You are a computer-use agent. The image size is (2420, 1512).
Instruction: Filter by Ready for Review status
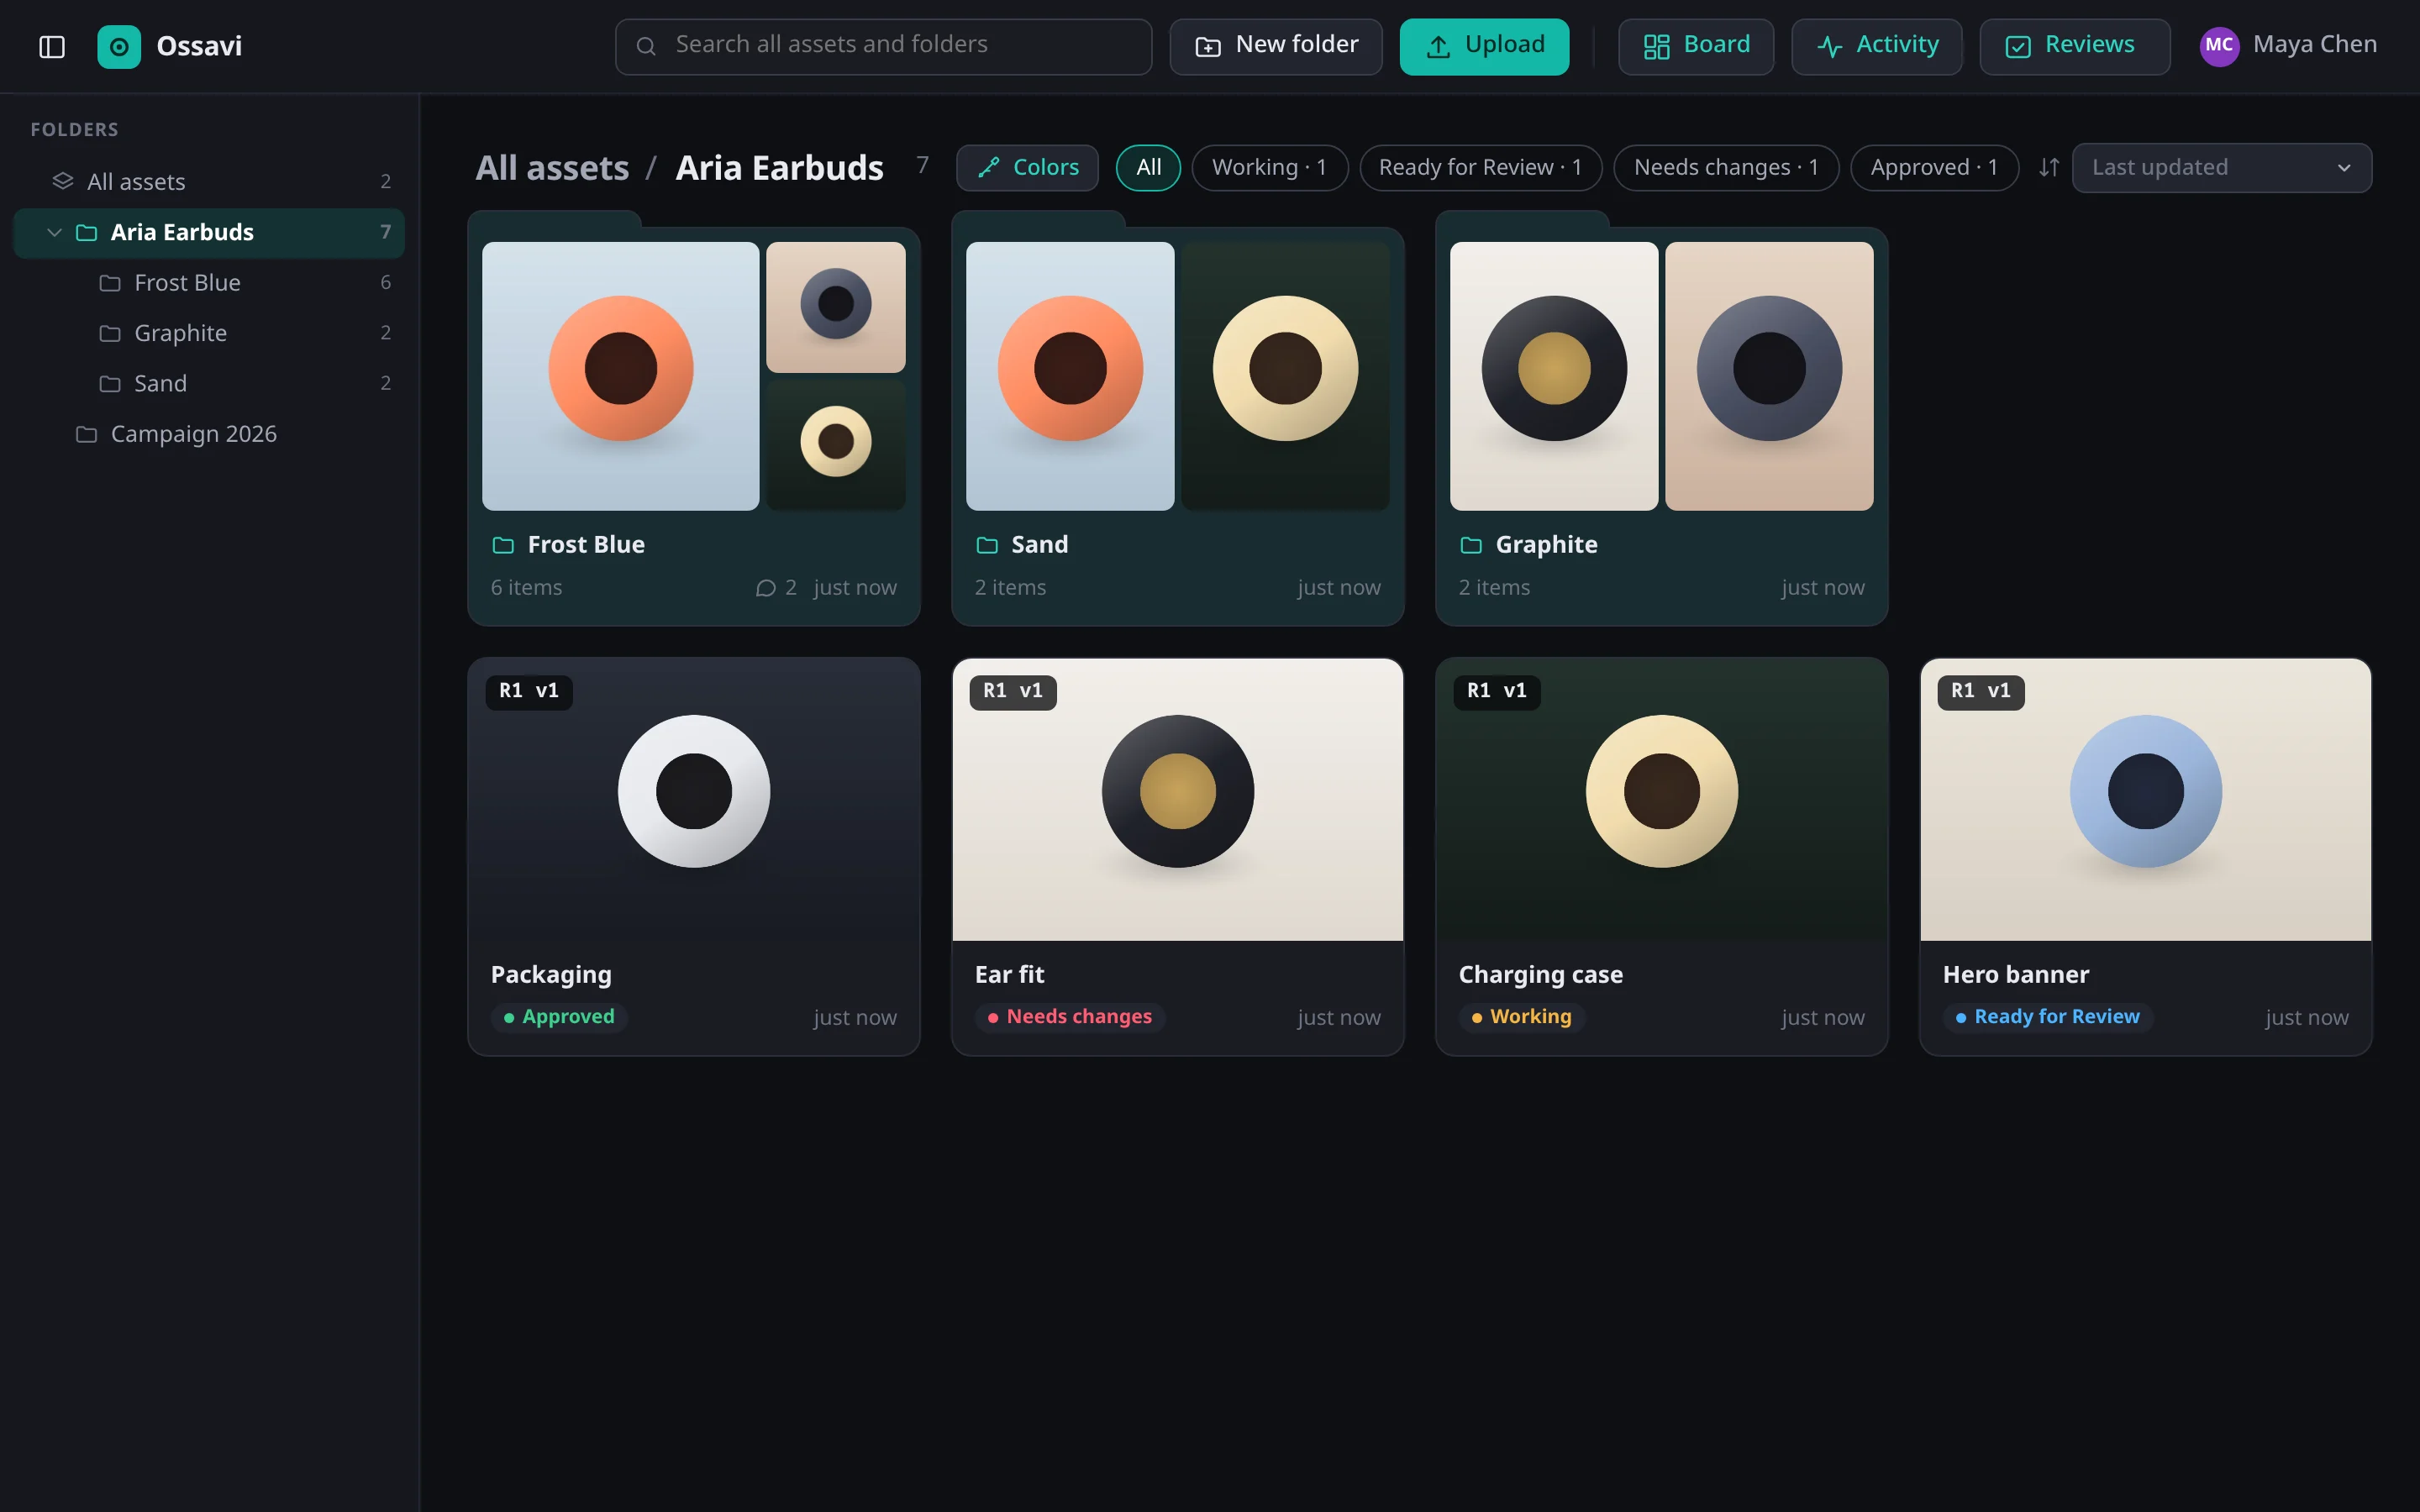(x=1480, y=167)
